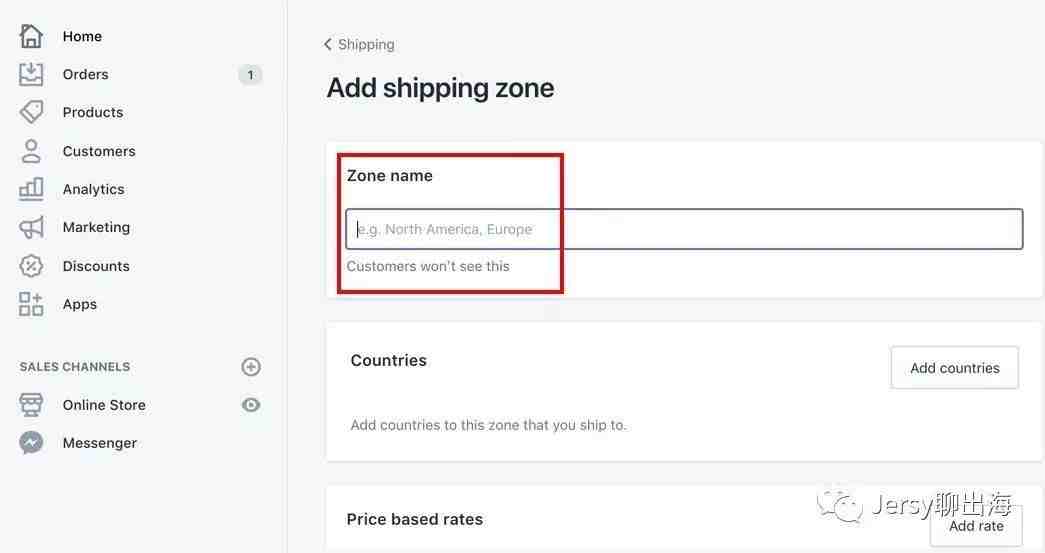Open the Messenger chat bubble icon
The height and width of the screenshot is (553, 1045).
(x=31, y=443)
